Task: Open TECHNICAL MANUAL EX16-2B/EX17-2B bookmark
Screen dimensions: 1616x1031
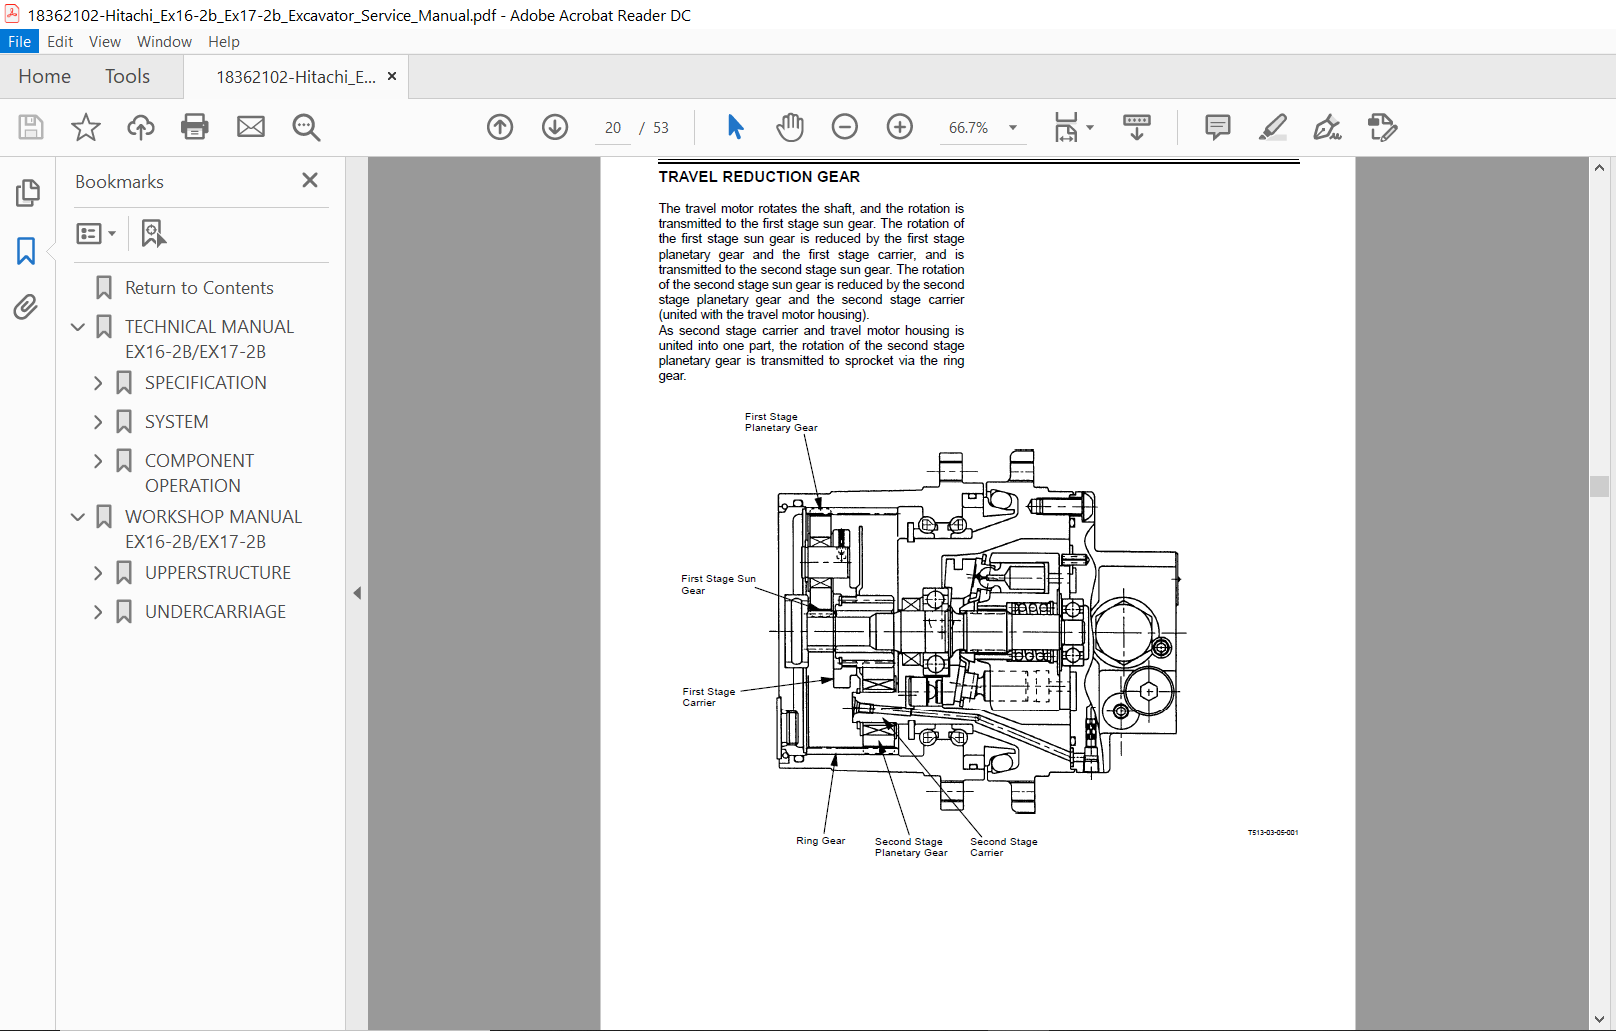Action: (x=209, y=339)
